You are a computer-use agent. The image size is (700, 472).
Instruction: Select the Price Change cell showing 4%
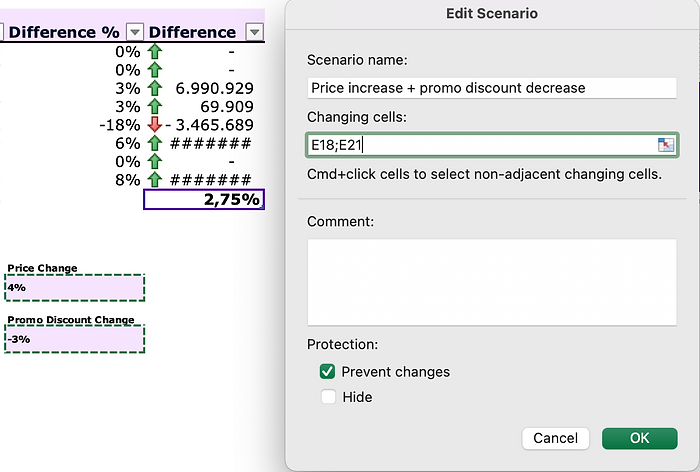pos(74,287)
